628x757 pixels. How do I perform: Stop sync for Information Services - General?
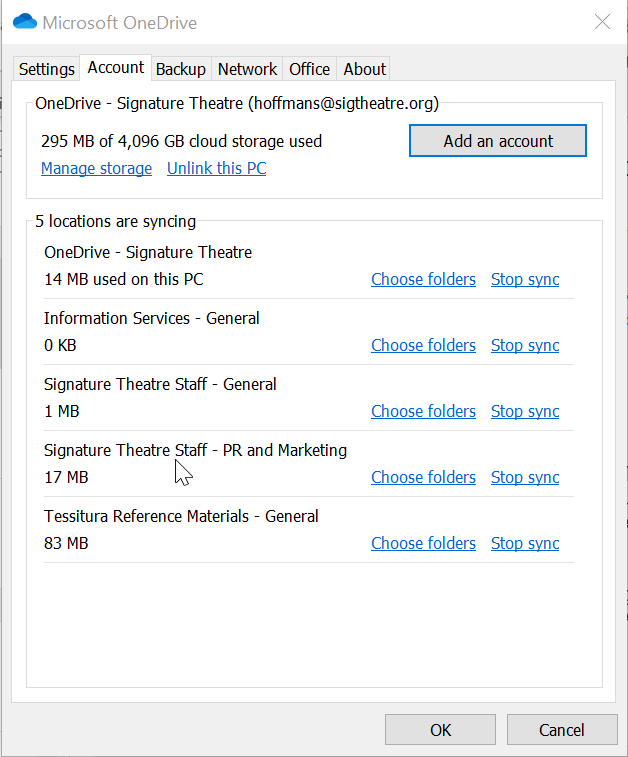[x=525, y=345]
